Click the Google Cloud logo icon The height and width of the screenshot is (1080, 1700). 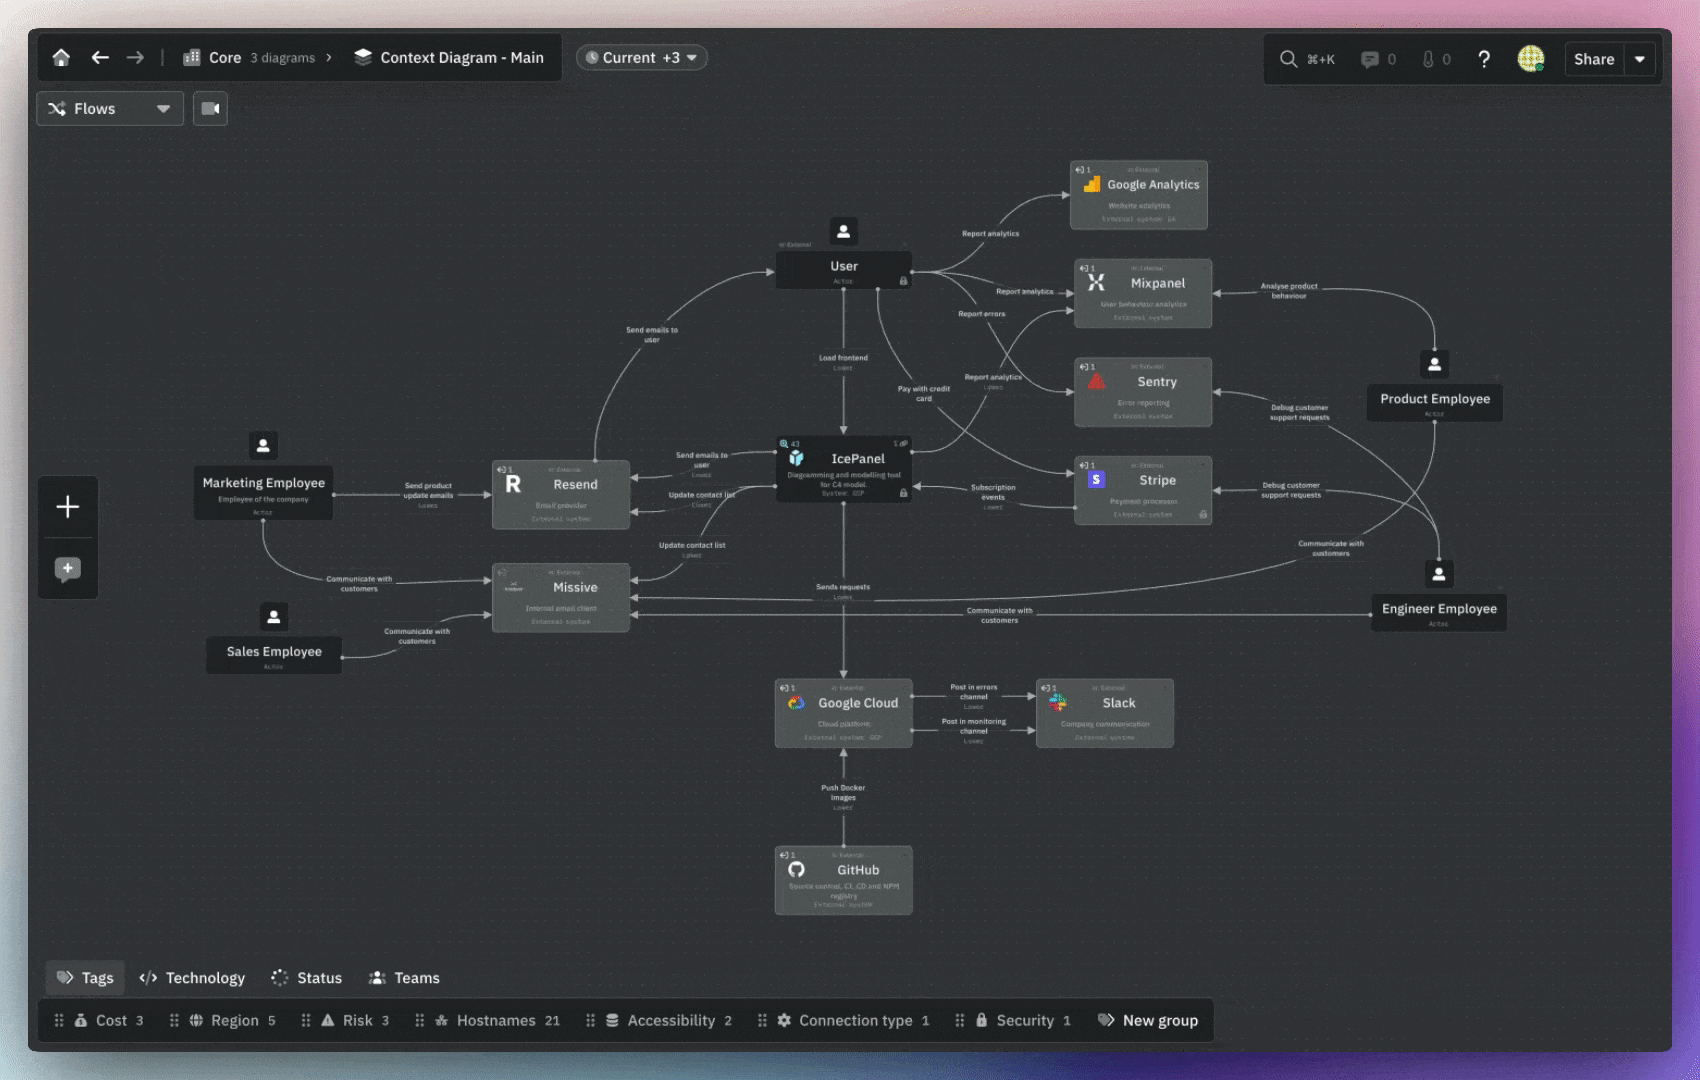pyautogui.click(x=796, y=703)
